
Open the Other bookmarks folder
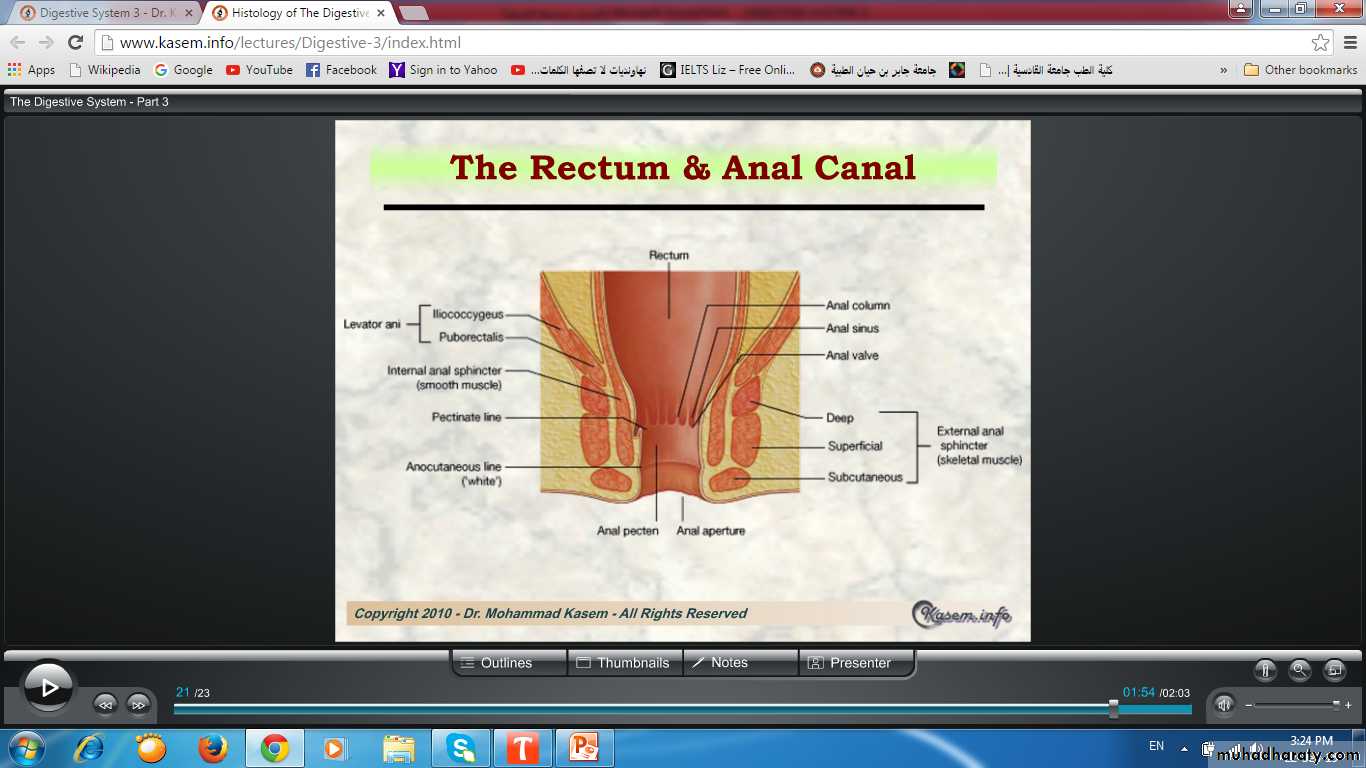(x=1300, y=70)
